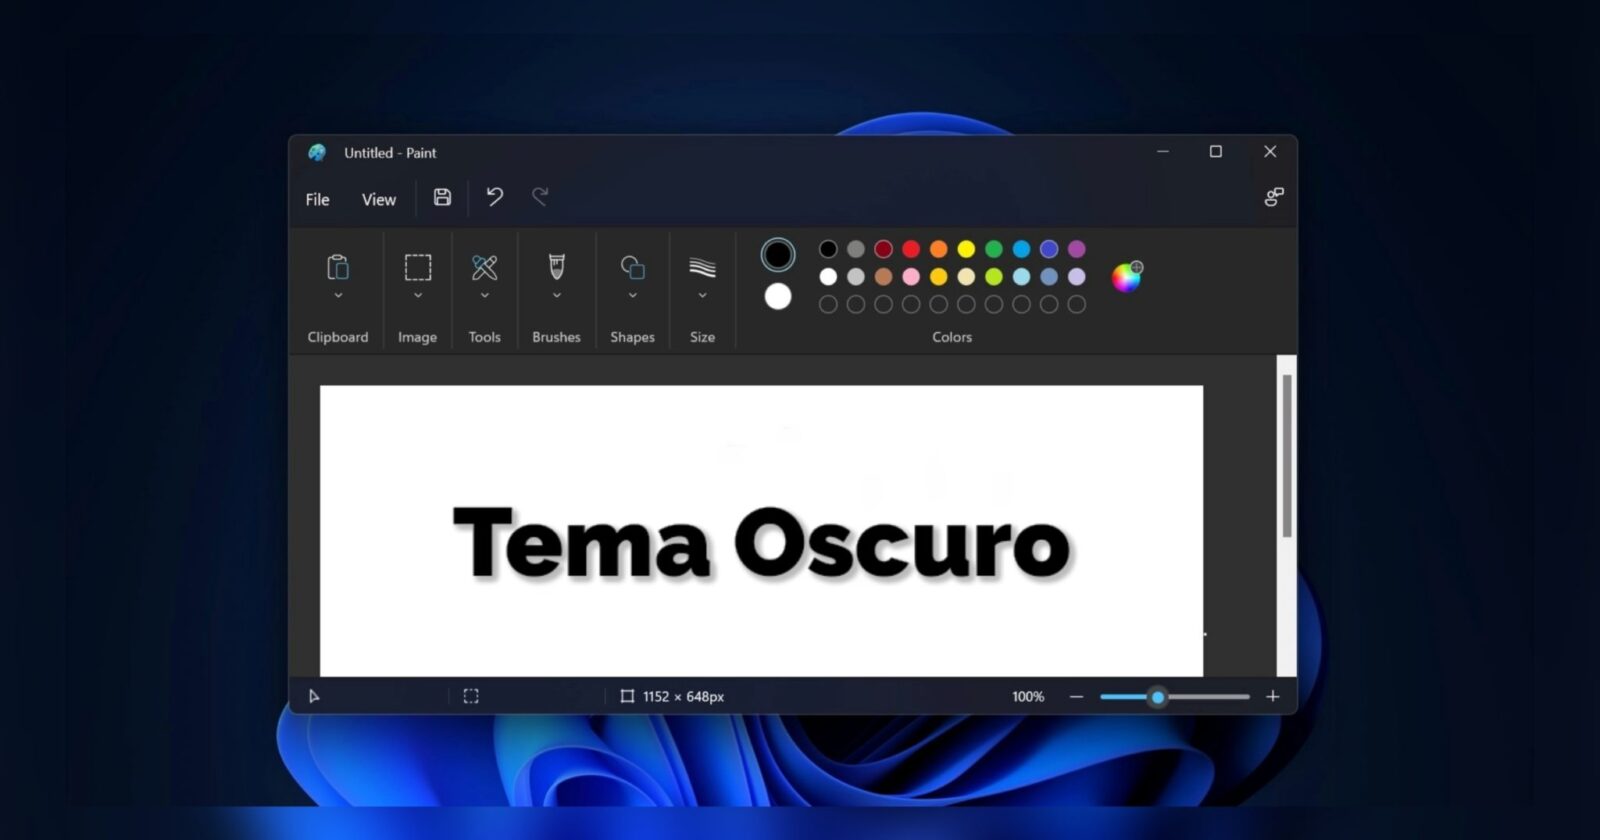The width and height of the screenshot is (1600, 840).
Task: Click the Size line-thickness icon
Action: pyautogui.click(x=703, y=267)
